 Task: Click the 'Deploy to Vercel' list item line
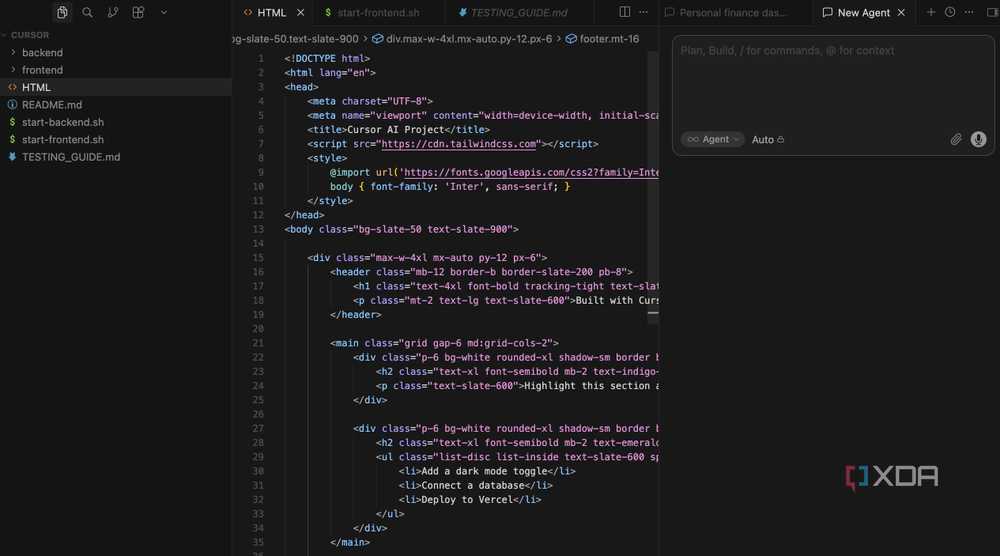coord(470,500)
